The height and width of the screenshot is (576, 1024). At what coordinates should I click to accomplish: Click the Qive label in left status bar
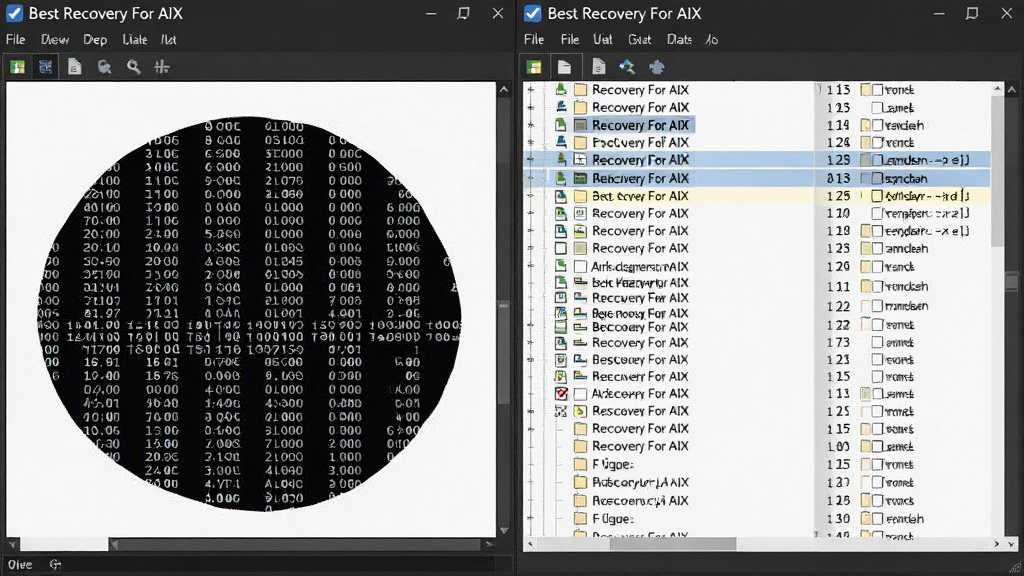(x=20, y=565)
